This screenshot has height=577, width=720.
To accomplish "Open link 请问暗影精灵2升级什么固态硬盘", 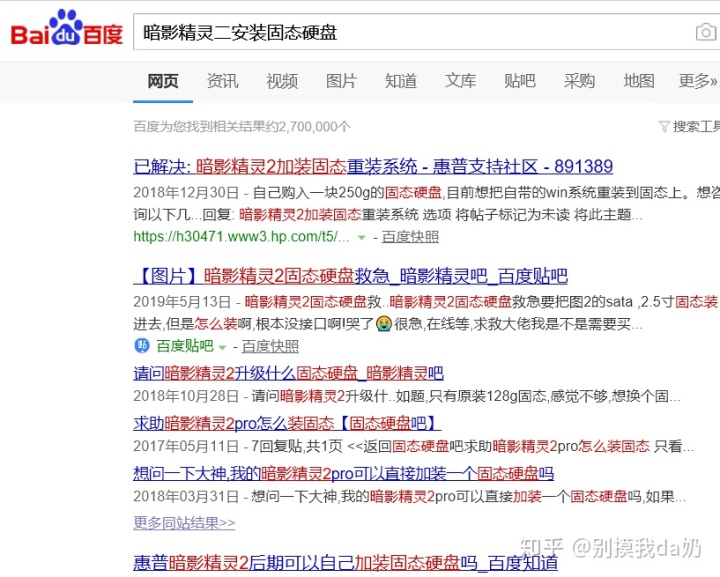I will (x=288, y=373).
